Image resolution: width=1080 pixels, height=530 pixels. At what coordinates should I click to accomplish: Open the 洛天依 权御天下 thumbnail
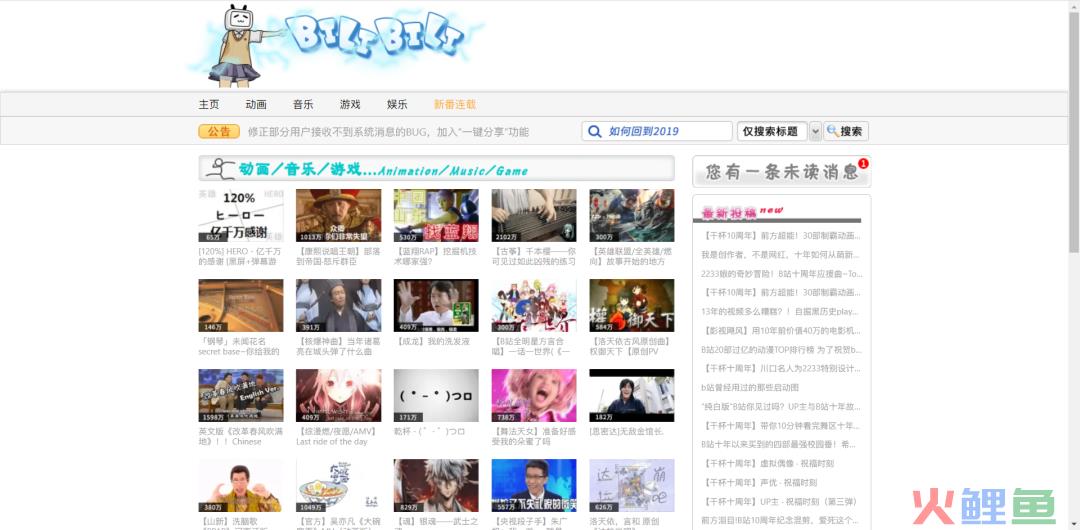coord(632,305)
